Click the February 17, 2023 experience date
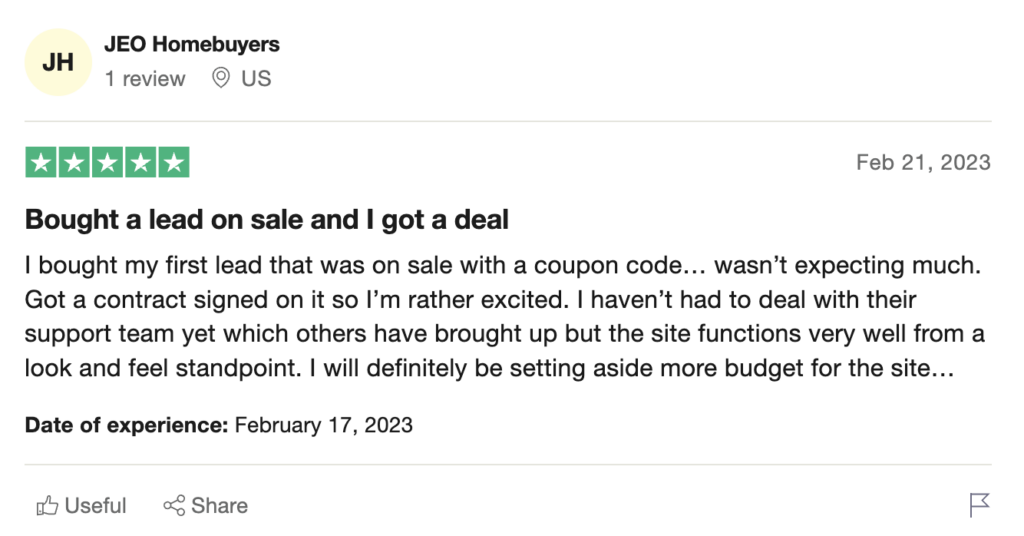The image size is (1024, 536). coord(323,425)
